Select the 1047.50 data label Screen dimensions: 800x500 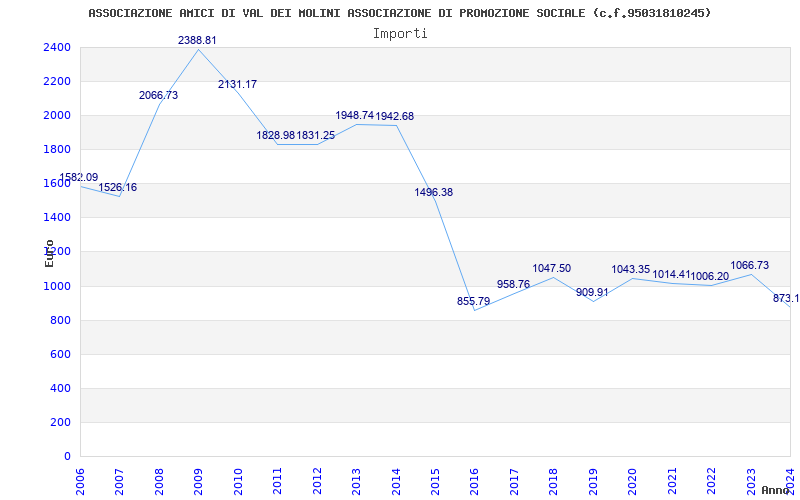coord(552,268)
